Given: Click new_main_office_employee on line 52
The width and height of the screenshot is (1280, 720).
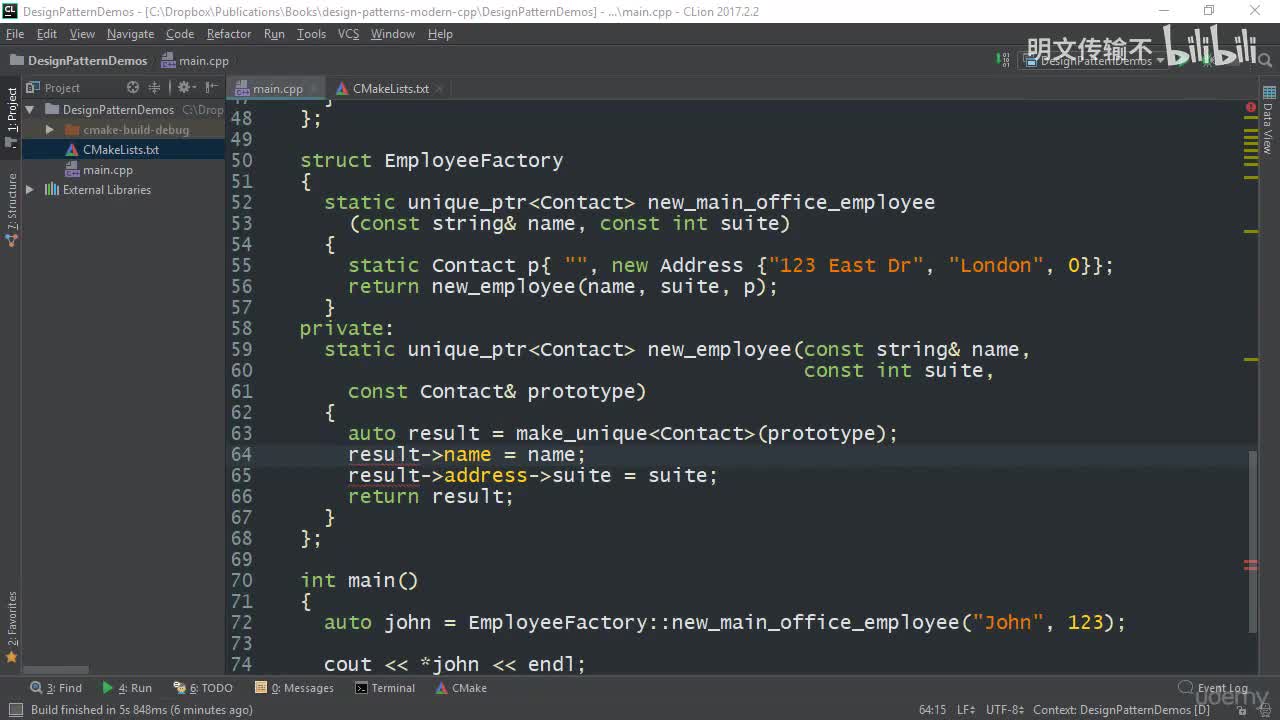Looking at the screenshot, I should coord(791,203).
